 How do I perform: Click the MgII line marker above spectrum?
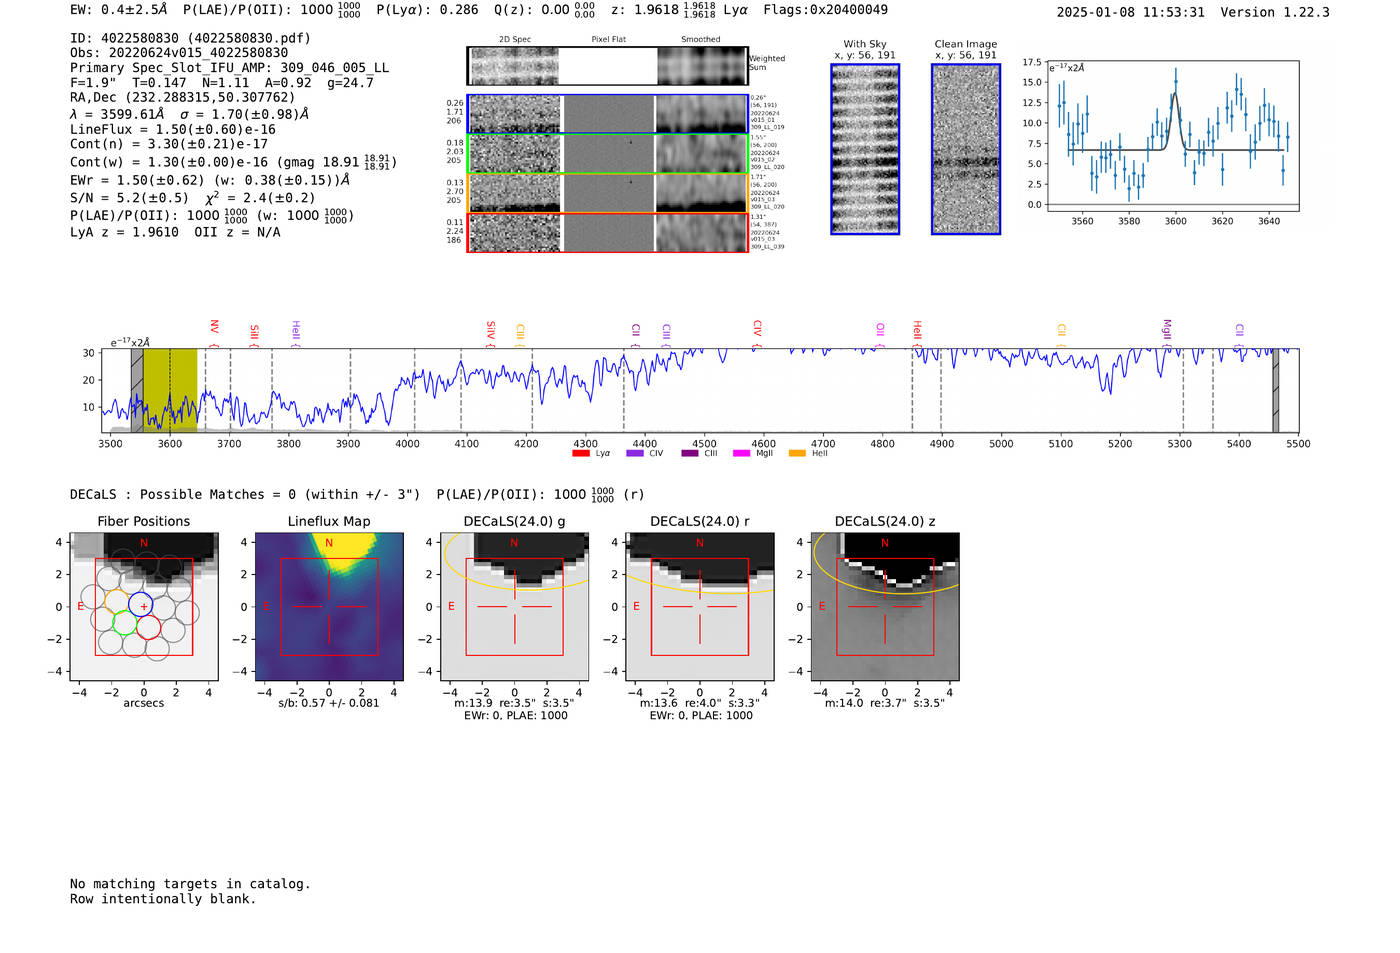tap(1166, 331)
